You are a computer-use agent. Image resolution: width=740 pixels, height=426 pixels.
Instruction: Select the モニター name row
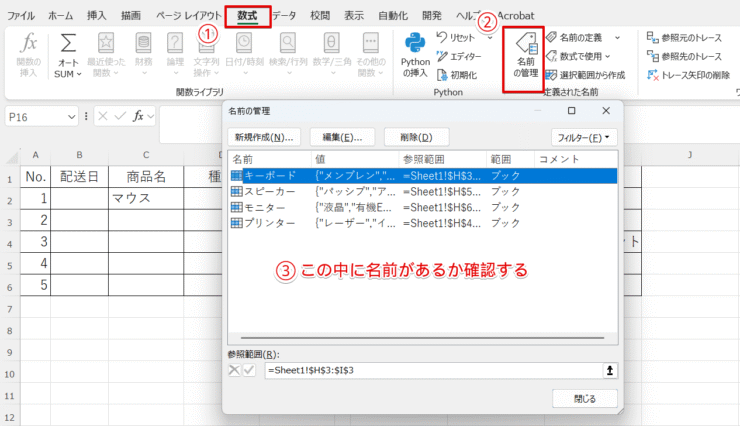pos(423,208)
